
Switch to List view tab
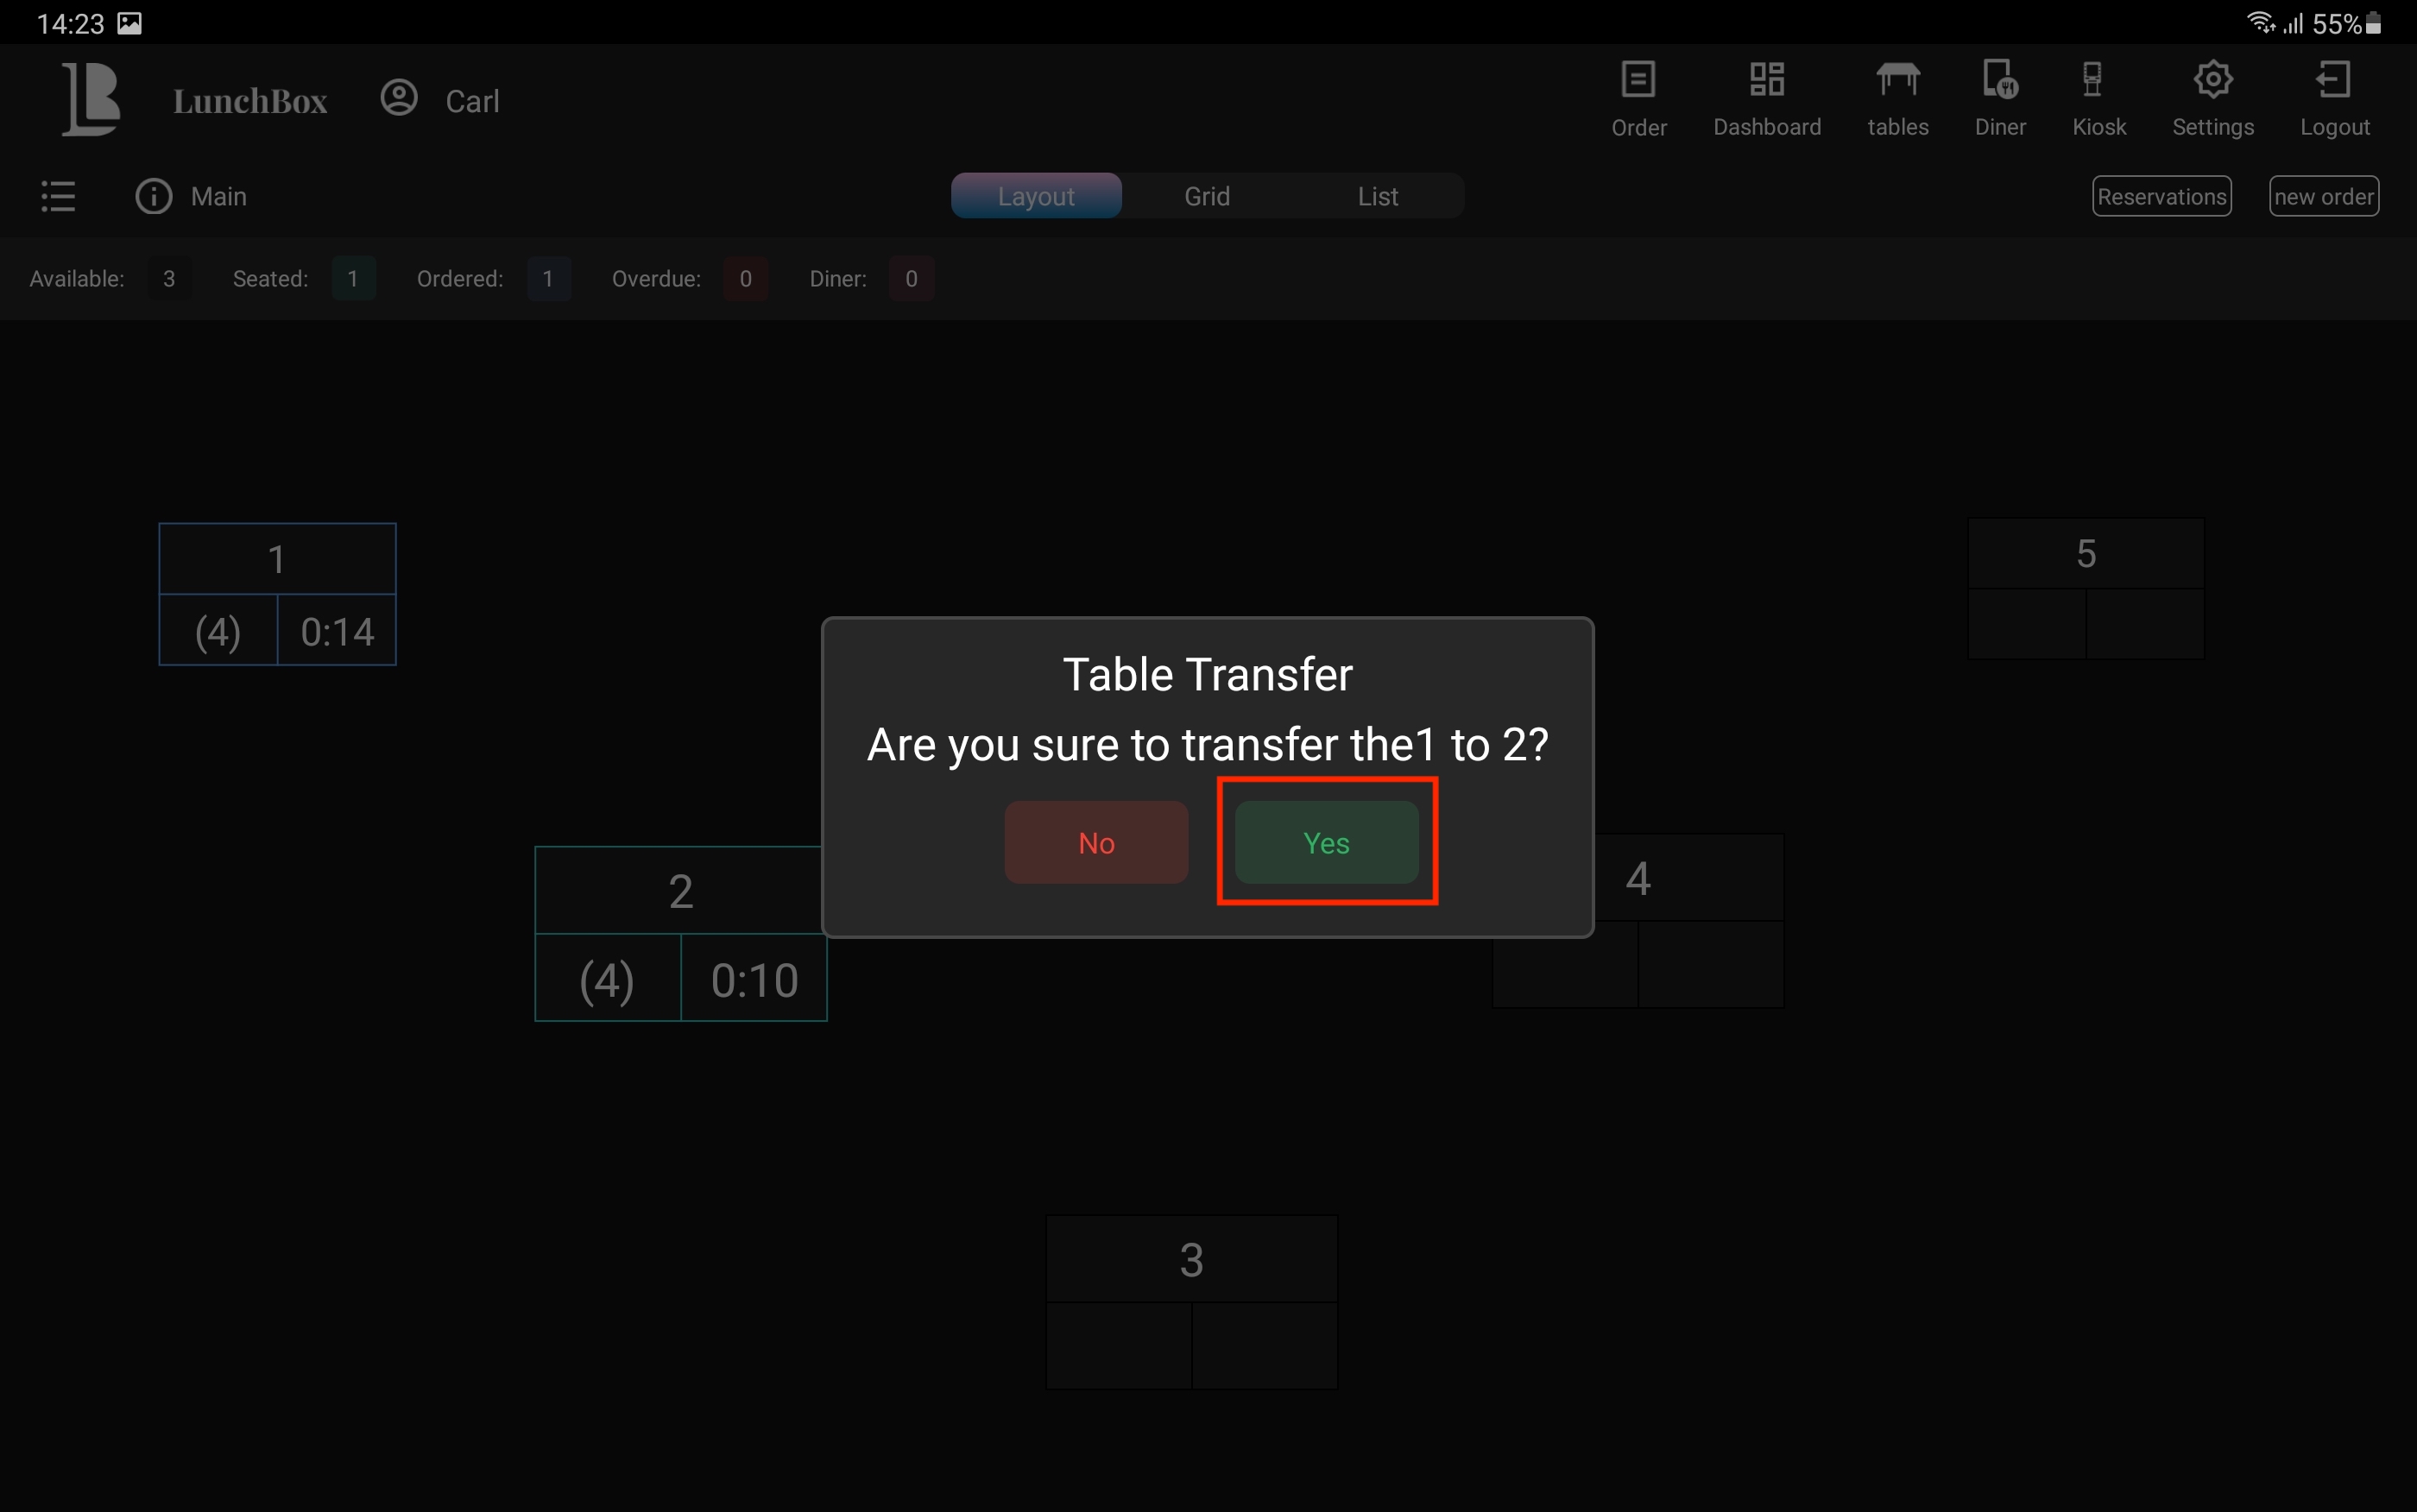point(1377,196)
